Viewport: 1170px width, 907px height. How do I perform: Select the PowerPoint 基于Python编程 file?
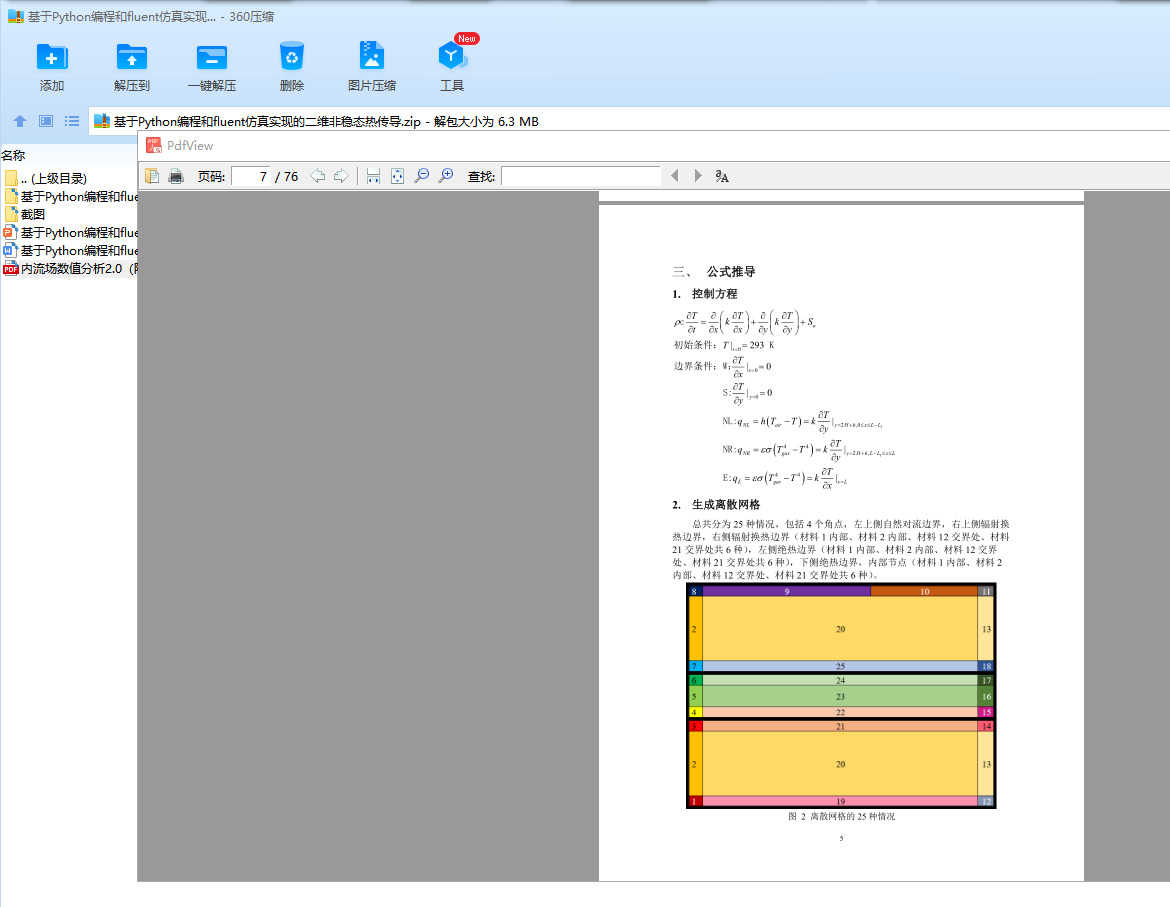pyautogui.click(x=69, y=233)
